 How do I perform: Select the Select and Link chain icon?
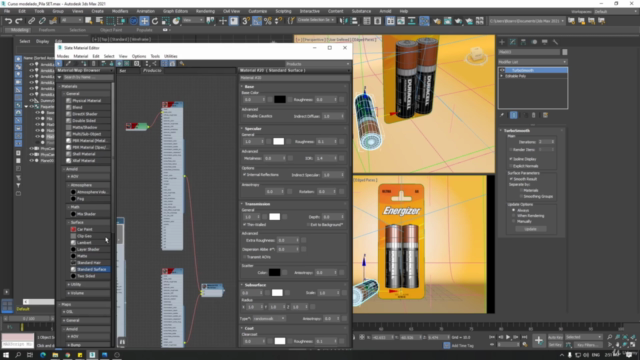point(31,21)
